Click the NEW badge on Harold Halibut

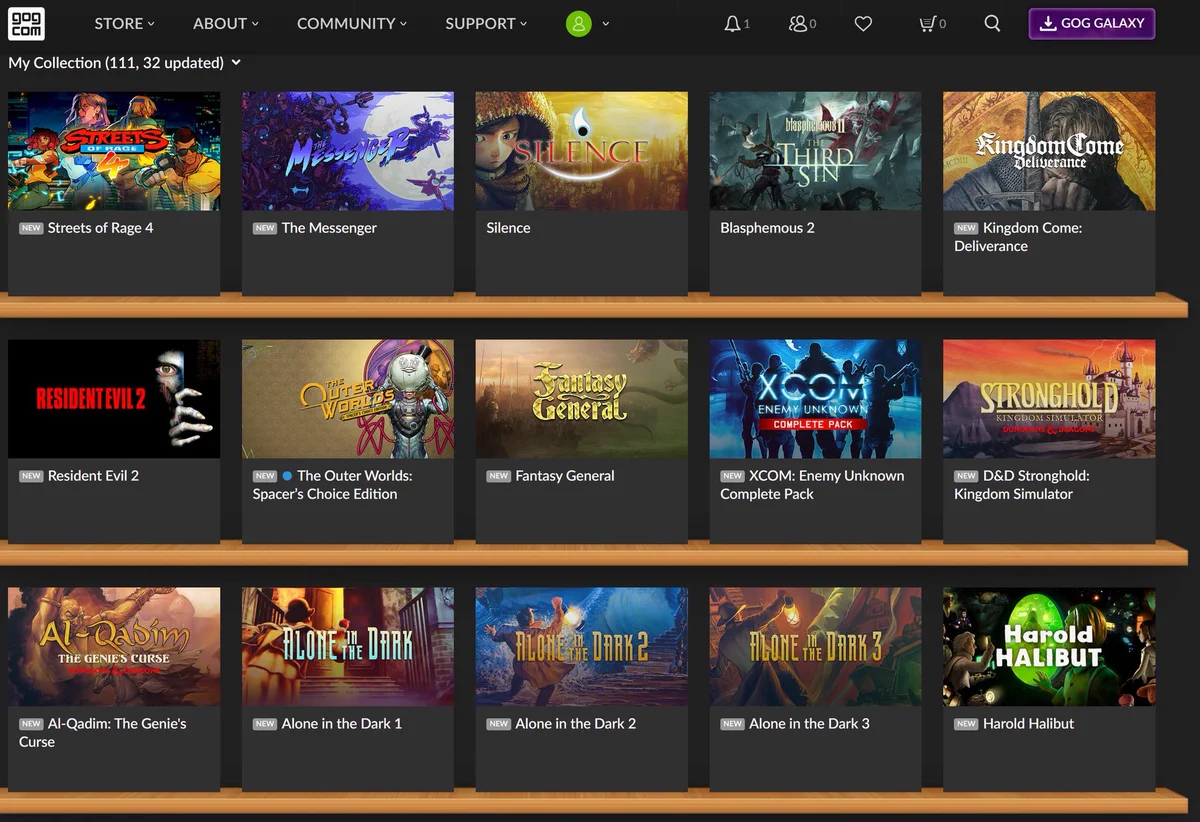[966, 724]
